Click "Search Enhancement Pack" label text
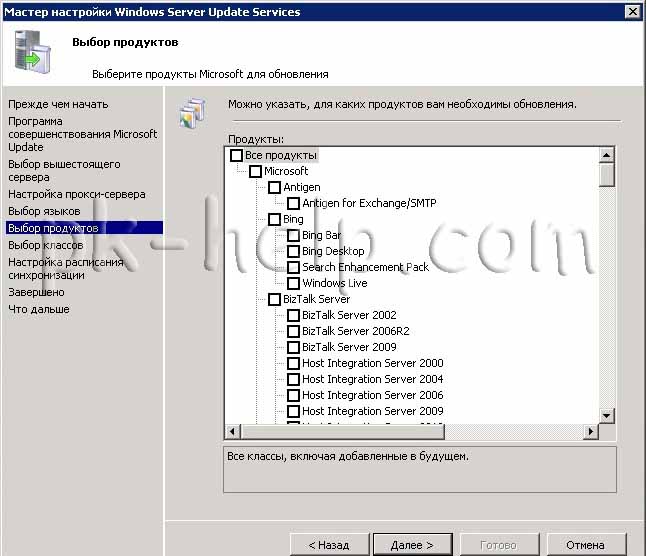Image resolution: width=646 pixels, height=556 pixels. click(365, 267)
